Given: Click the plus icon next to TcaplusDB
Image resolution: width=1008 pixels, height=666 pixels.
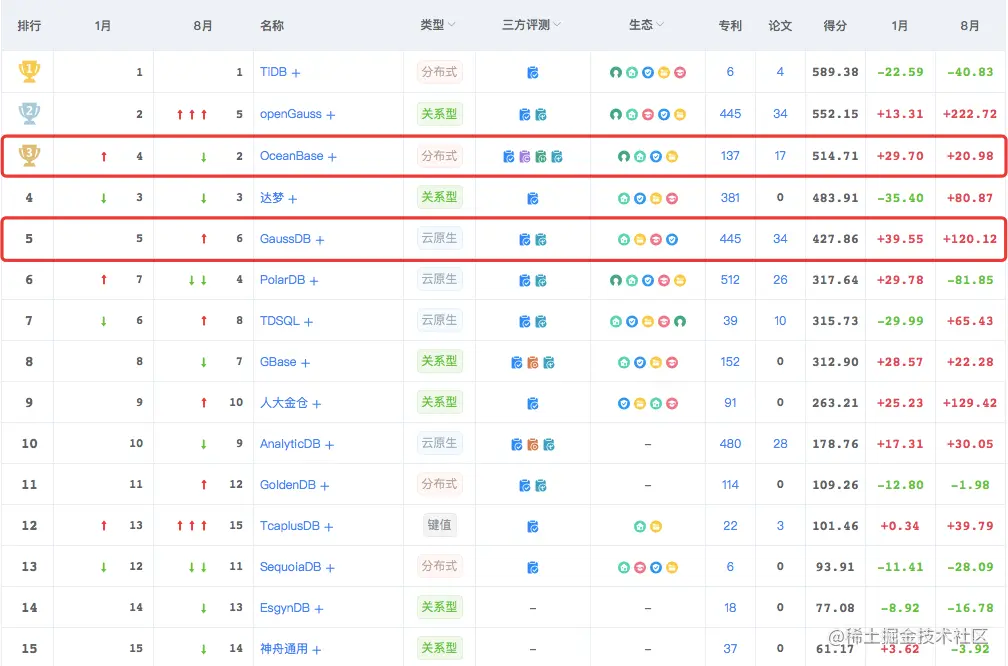Looking at the screenshot, I should tap(328, 527).
